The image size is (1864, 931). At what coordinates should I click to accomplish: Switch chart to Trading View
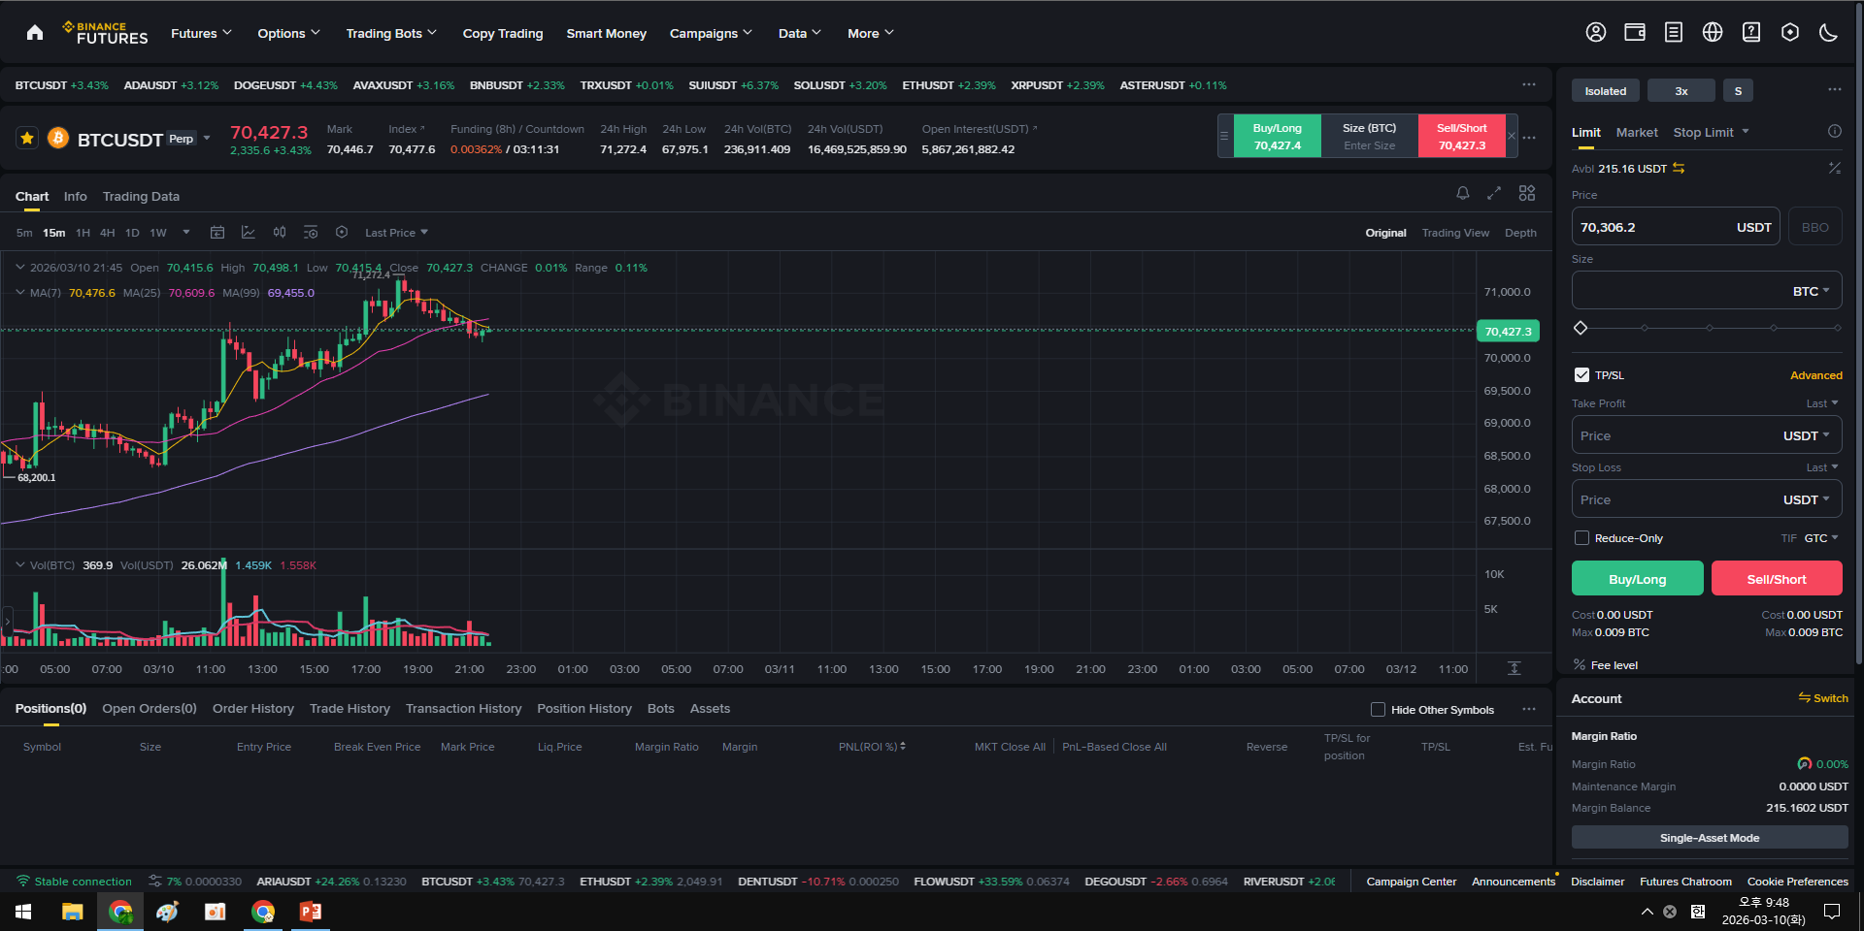pos(1455,233)
